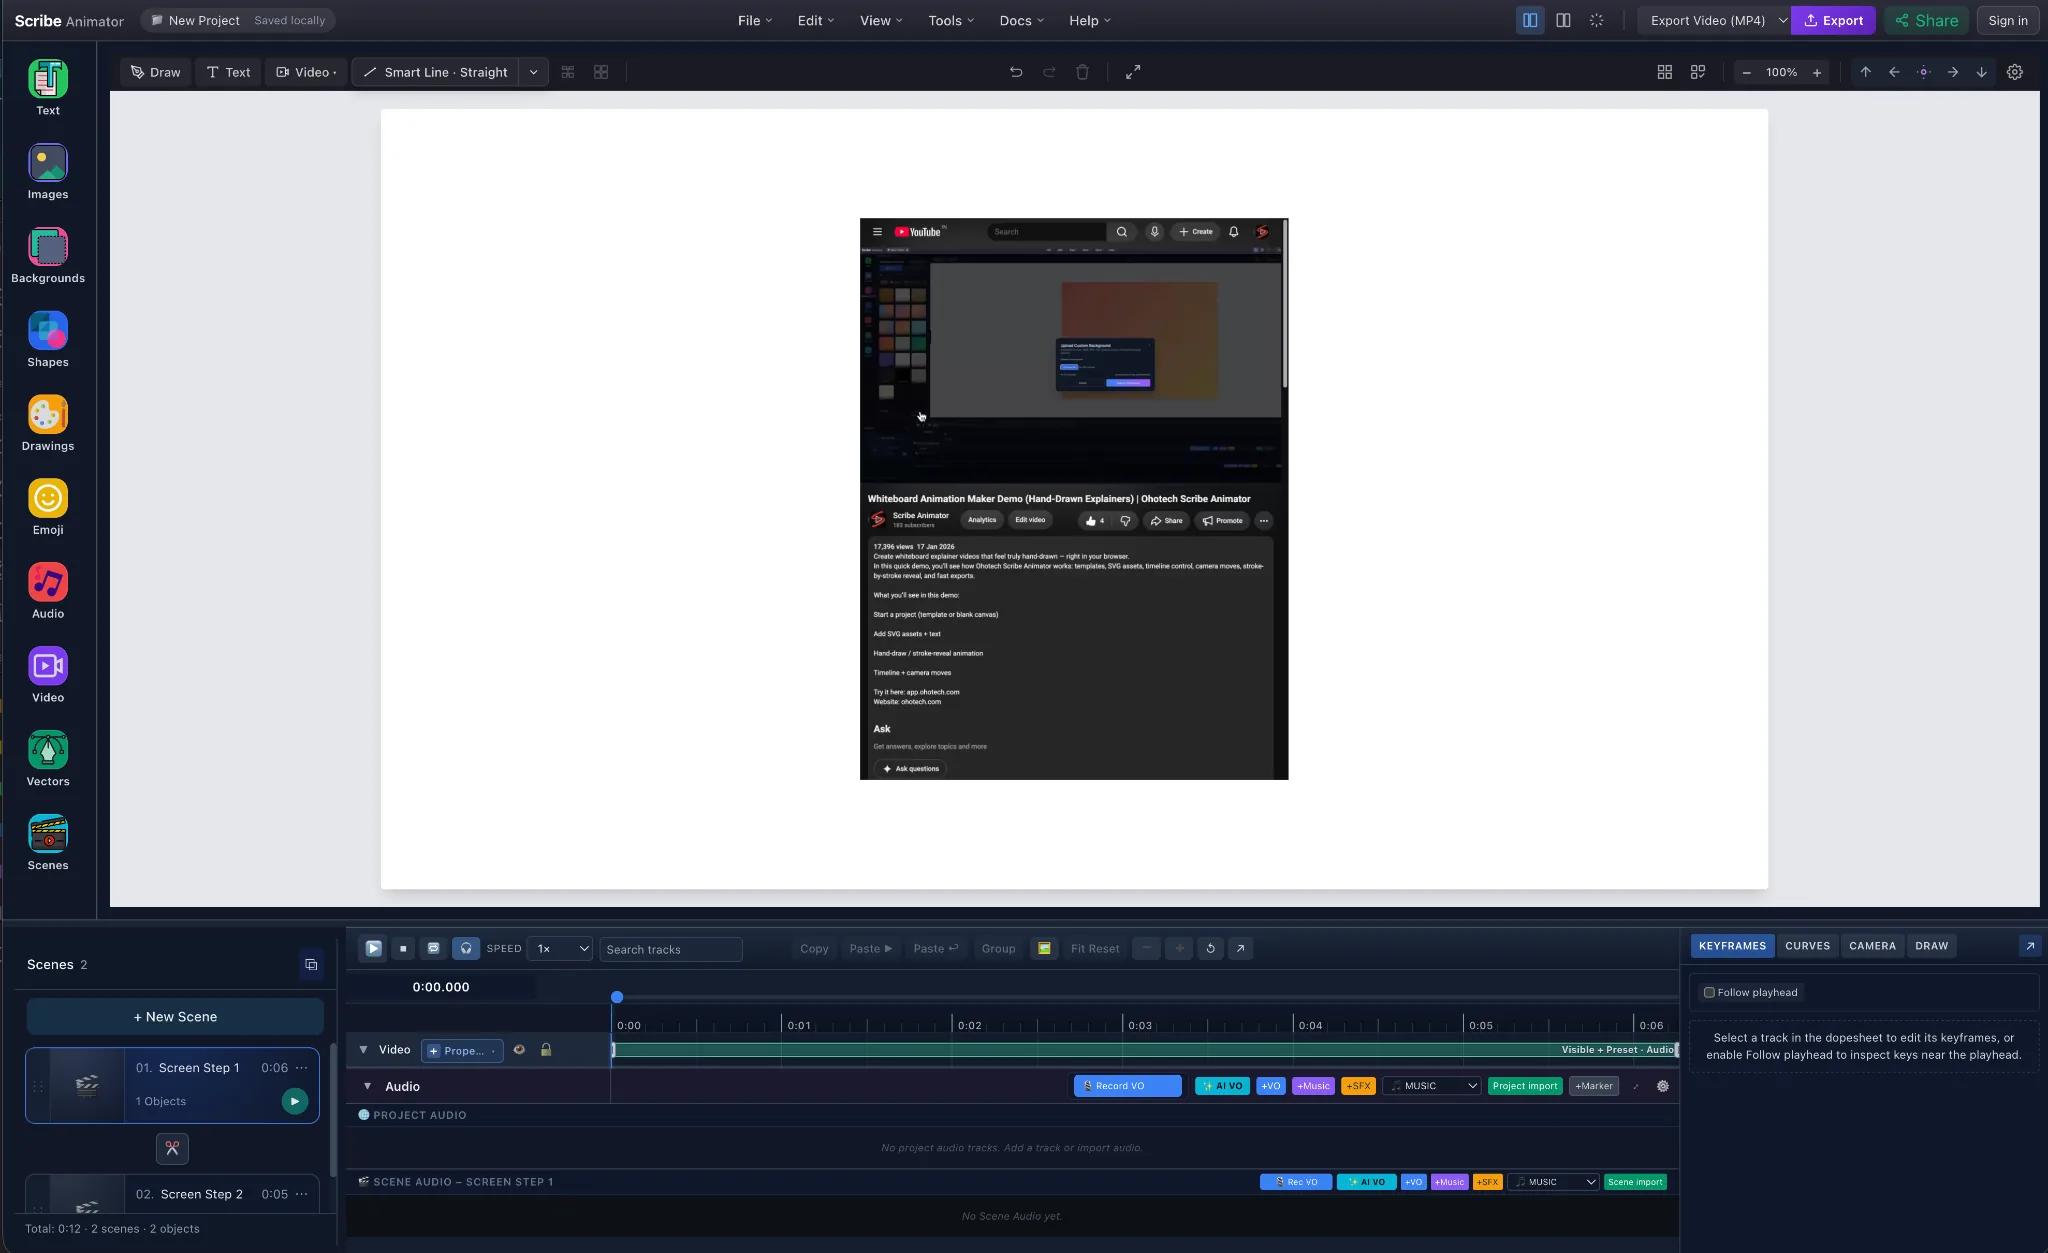Click Project import button

pyautogui.click(x=1525, y=1086)
